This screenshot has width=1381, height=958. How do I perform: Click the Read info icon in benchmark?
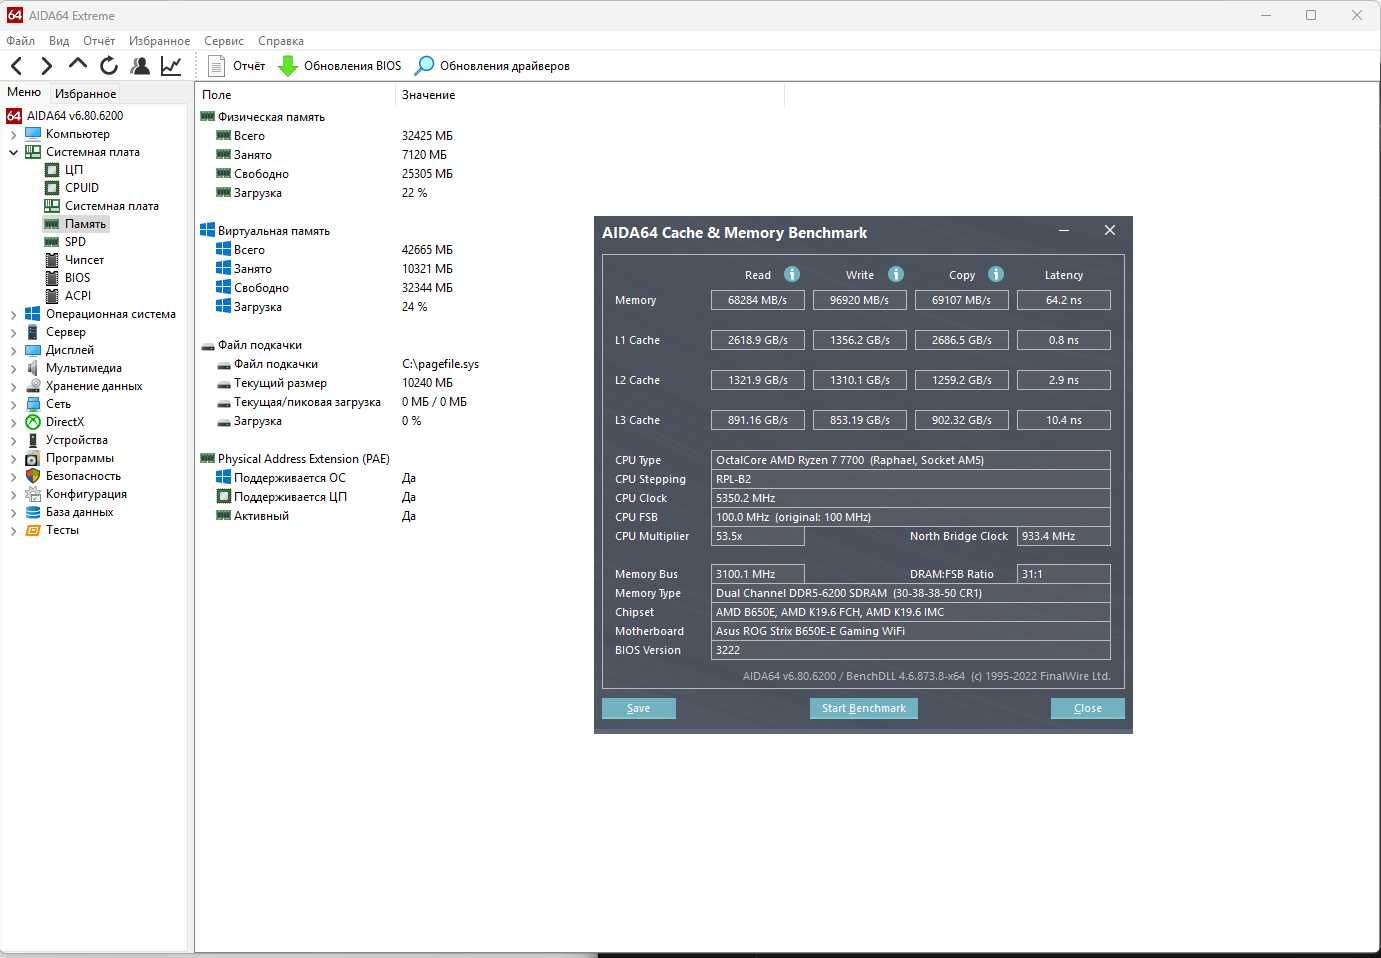(792, 274)
